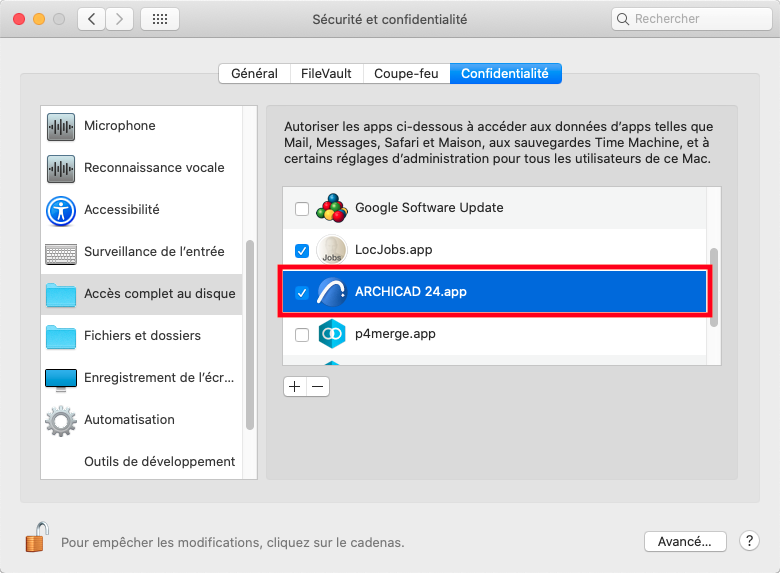
Task: Select the Confidentialité tab
Action: click(505, 74)
